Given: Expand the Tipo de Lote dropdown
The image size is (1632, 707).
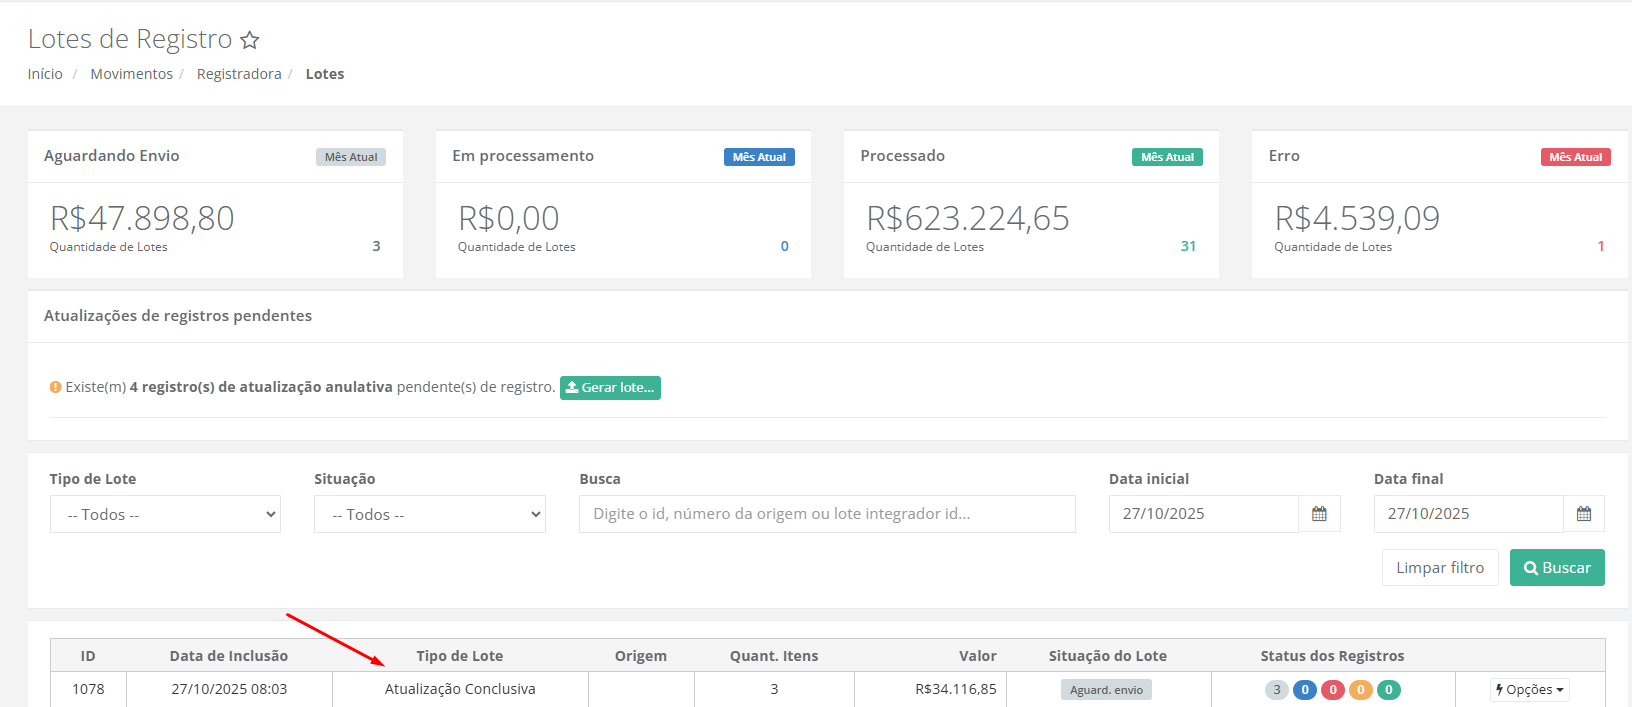Looking at the screenshot, I should [x=165, y=514].
